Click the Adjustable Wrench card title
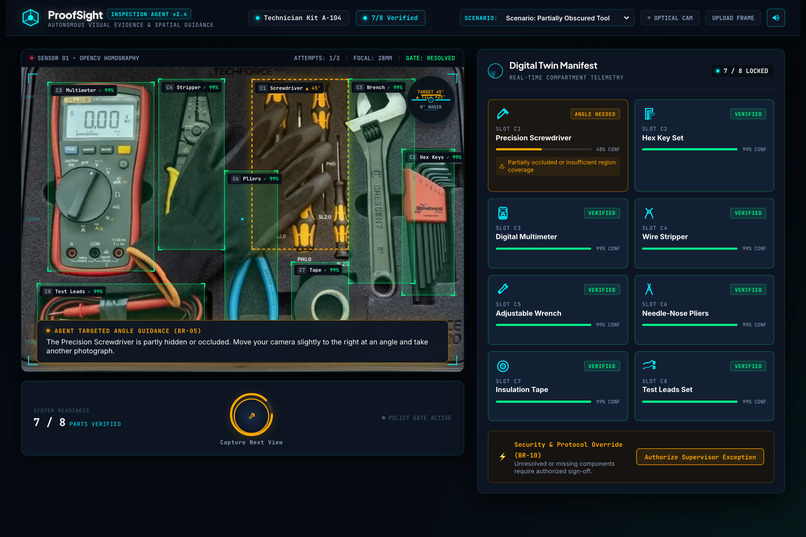Image resolution: width=806 pixels, height=537 pixels. click(528, 313)
